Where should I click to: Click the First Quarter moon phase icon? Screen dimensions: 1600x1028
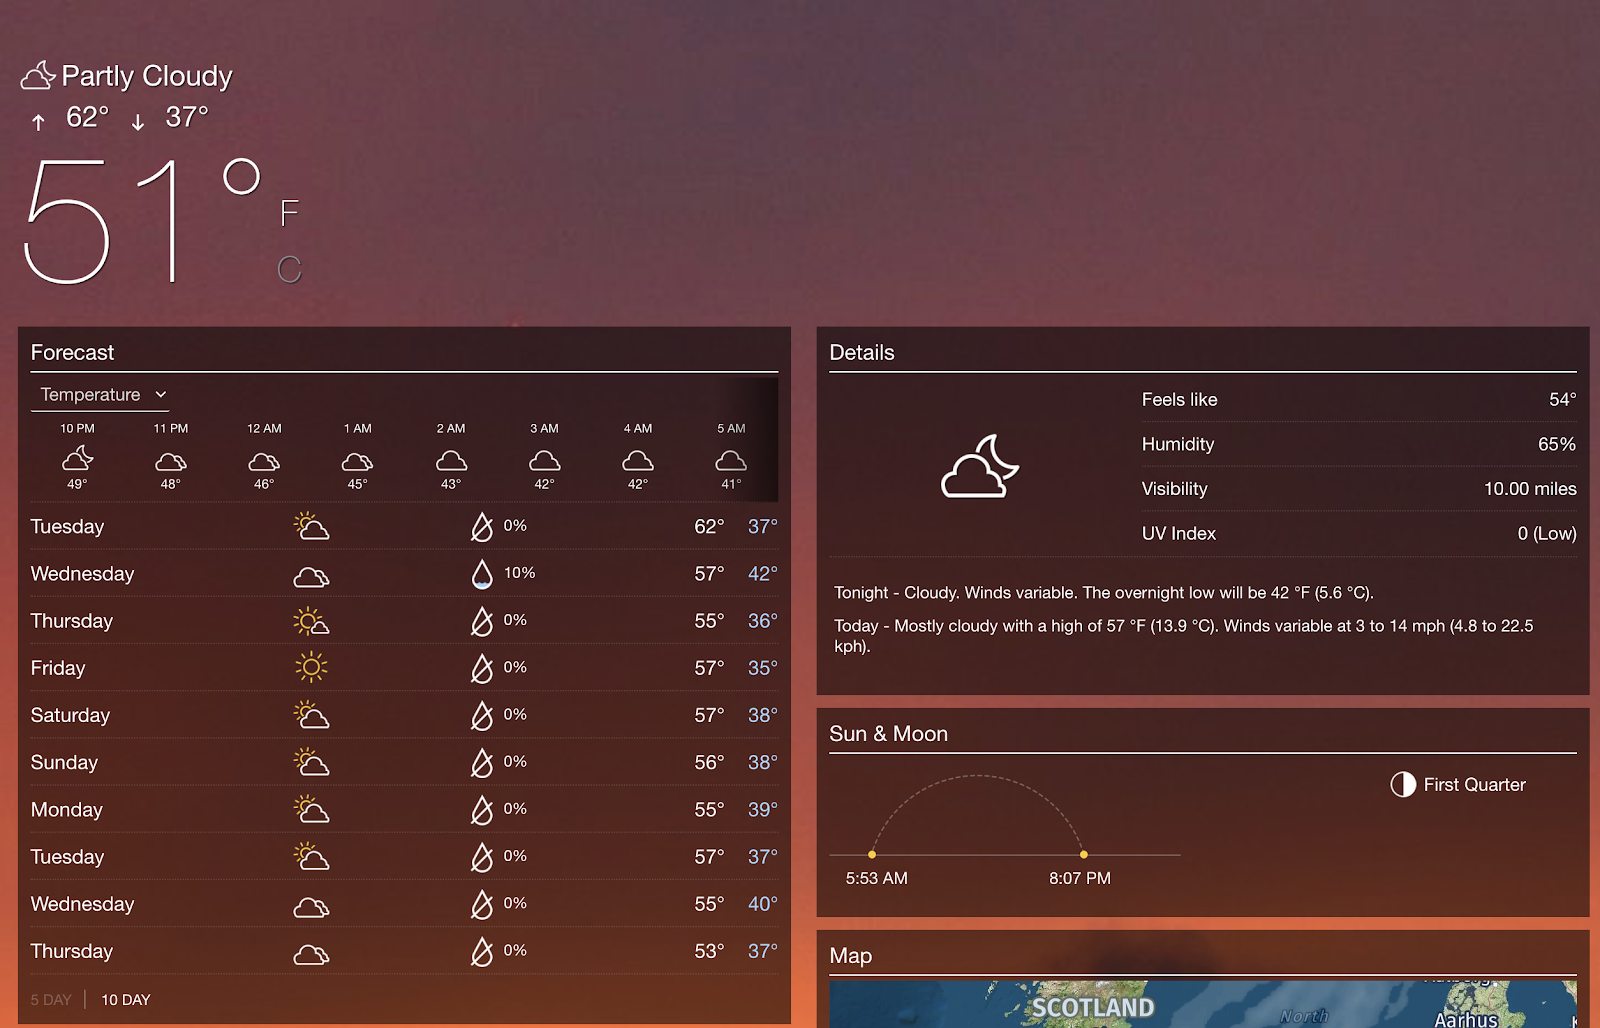pyautogui.click(x=1403, y=785)
